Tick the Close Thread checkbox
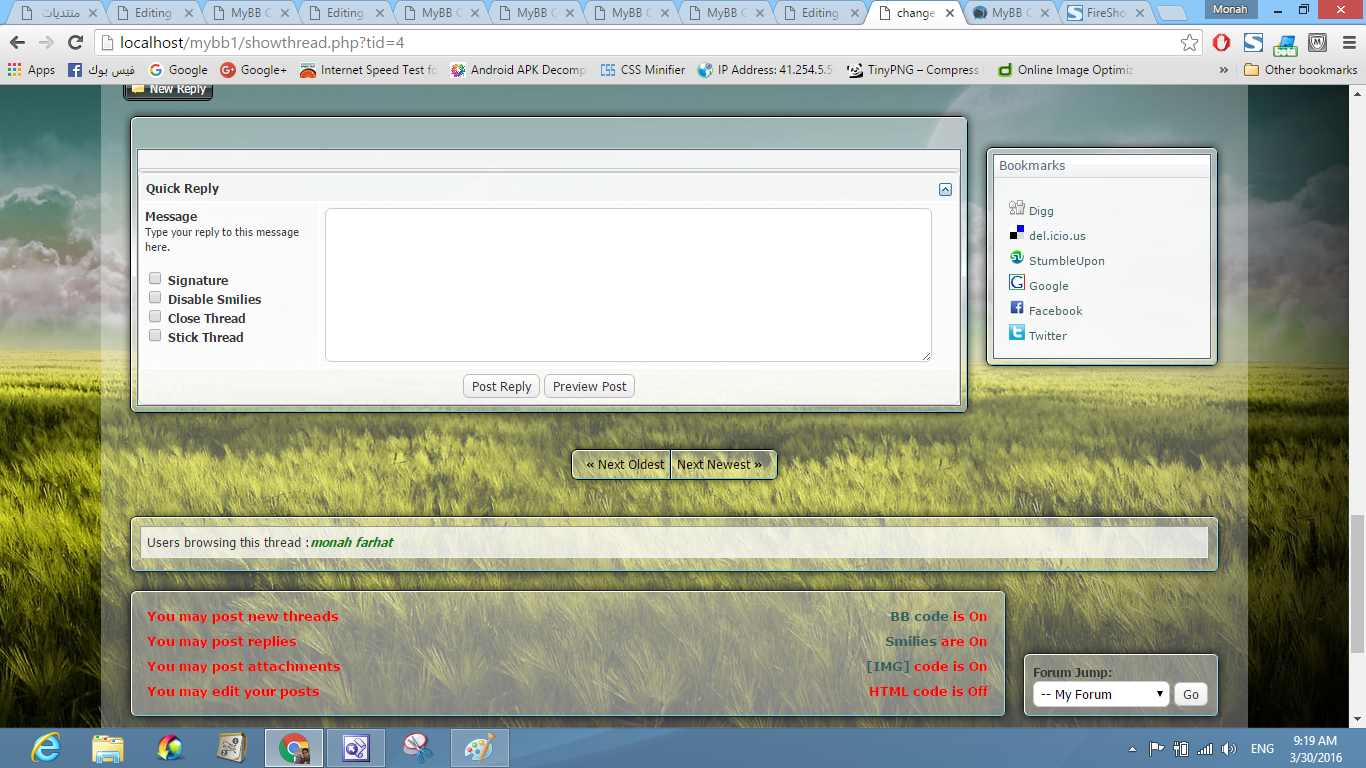Viewport: 1366px width, 768px height. click(155, 317)
